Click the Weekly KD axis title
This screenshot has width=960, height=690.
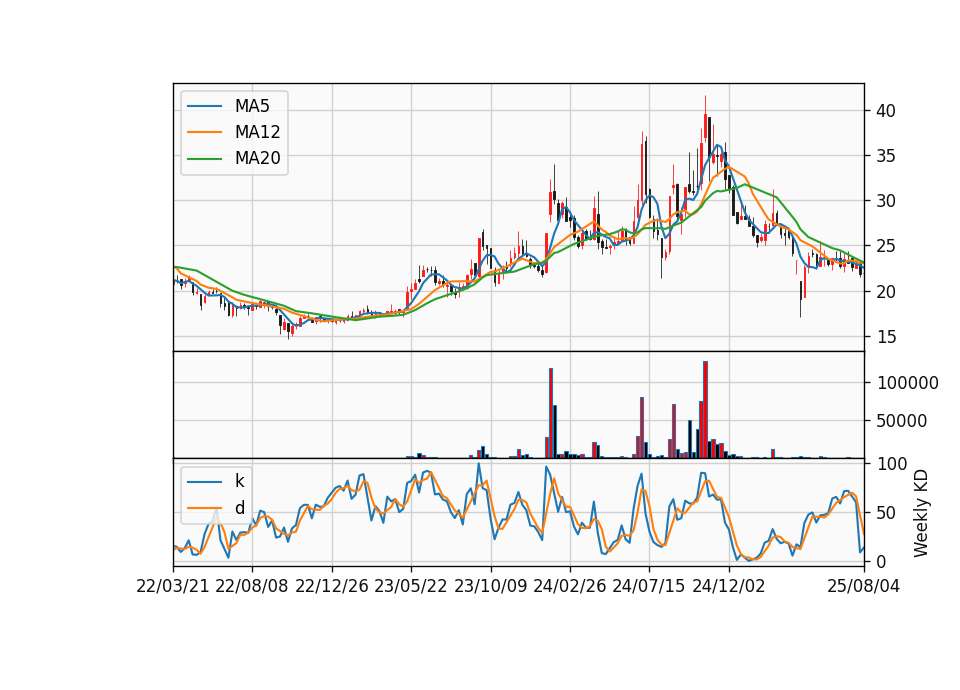(921, 513)
